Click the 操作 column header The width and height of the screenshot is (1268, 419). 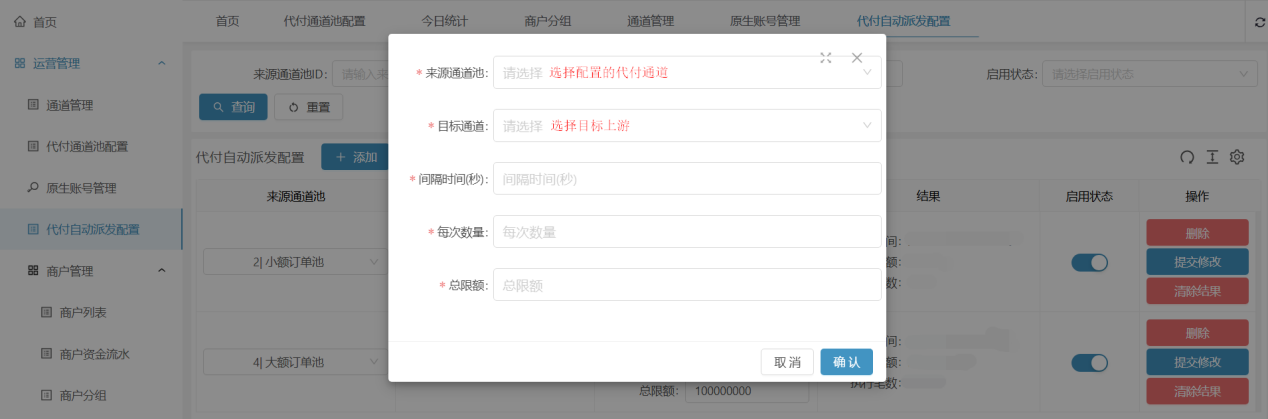tap(1197, 197)
